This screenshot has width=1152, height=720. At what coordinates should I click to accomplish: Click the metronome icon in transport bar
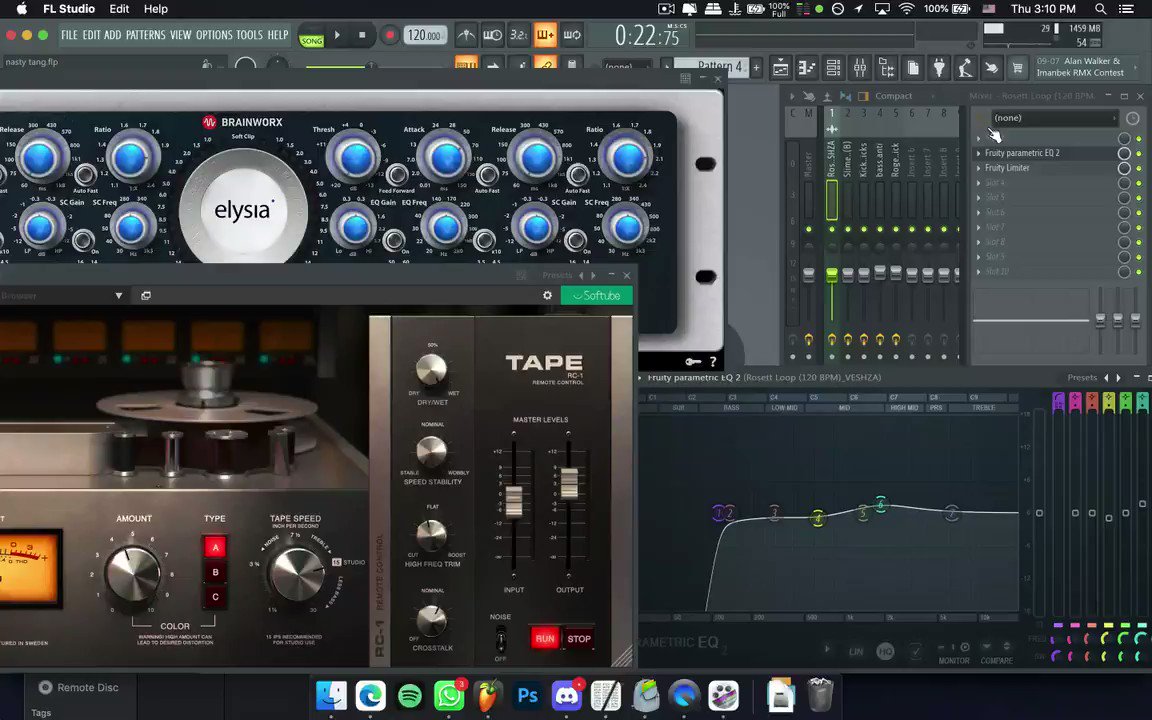pos(466,35)
